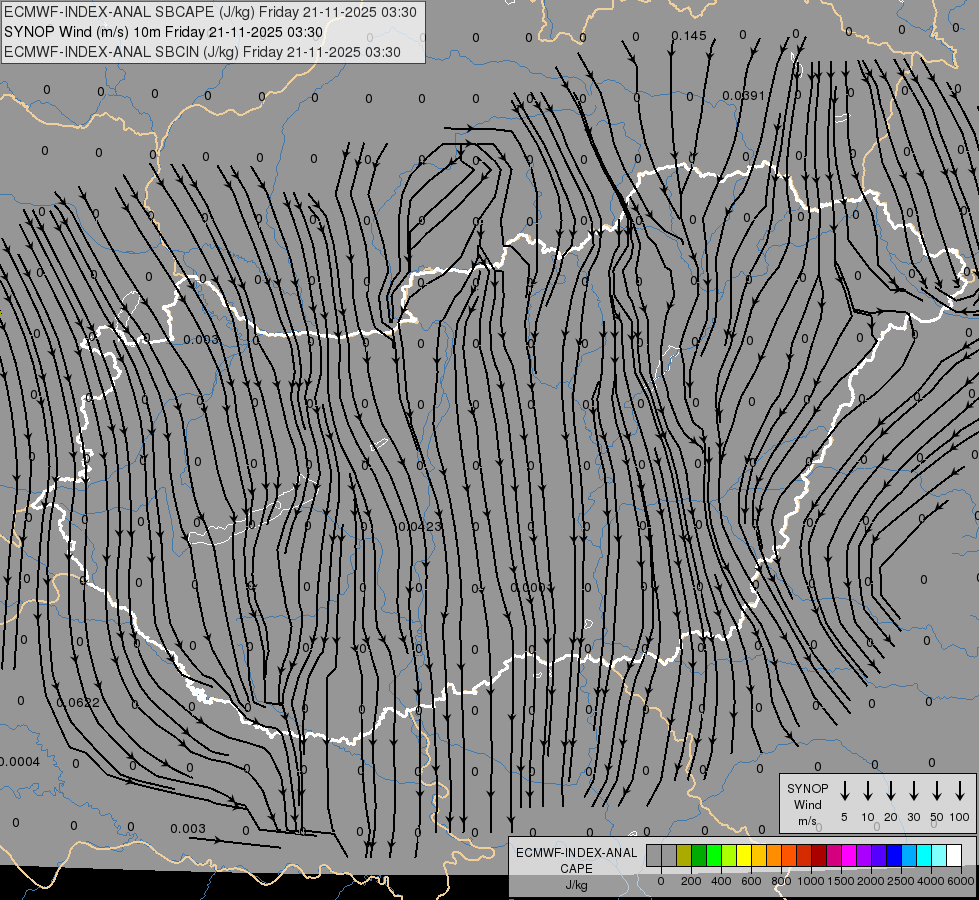Click the 10 m/s wind arrow symbol

[x=868, y=791]
